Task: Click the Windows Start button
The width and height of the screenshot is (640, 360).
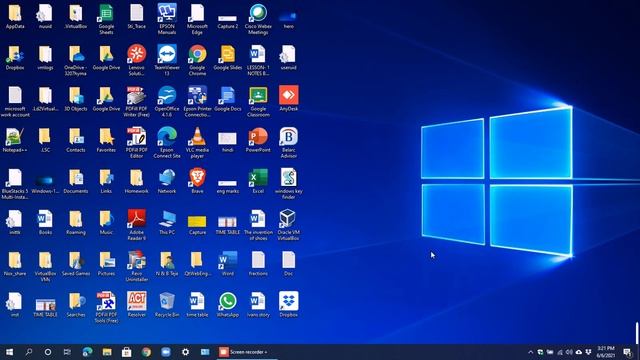Action: coord(9,352)
